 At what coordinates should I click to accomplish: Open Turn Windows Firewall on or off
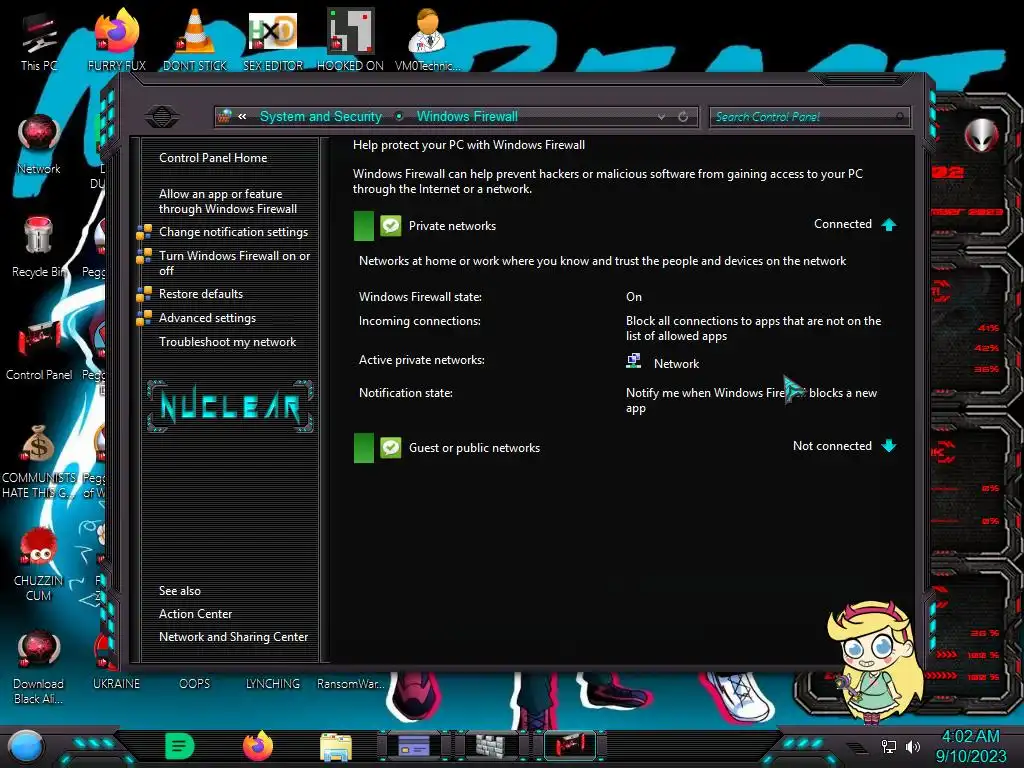pyautogui.click(x=234, y=263)
